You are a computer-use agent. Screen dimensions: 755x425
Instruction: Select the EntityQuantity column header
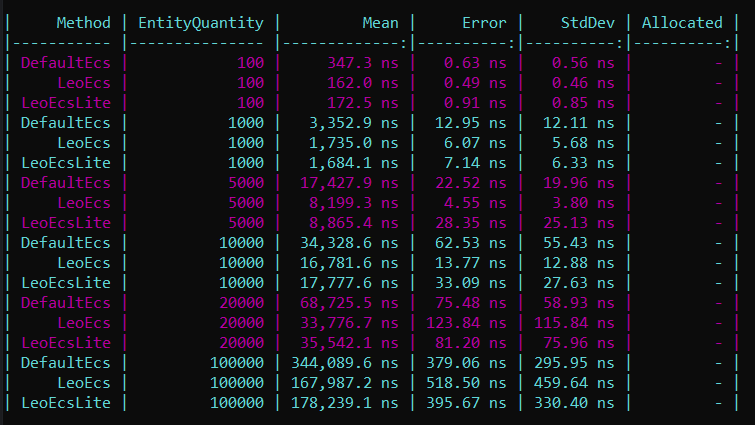[201, 23]
